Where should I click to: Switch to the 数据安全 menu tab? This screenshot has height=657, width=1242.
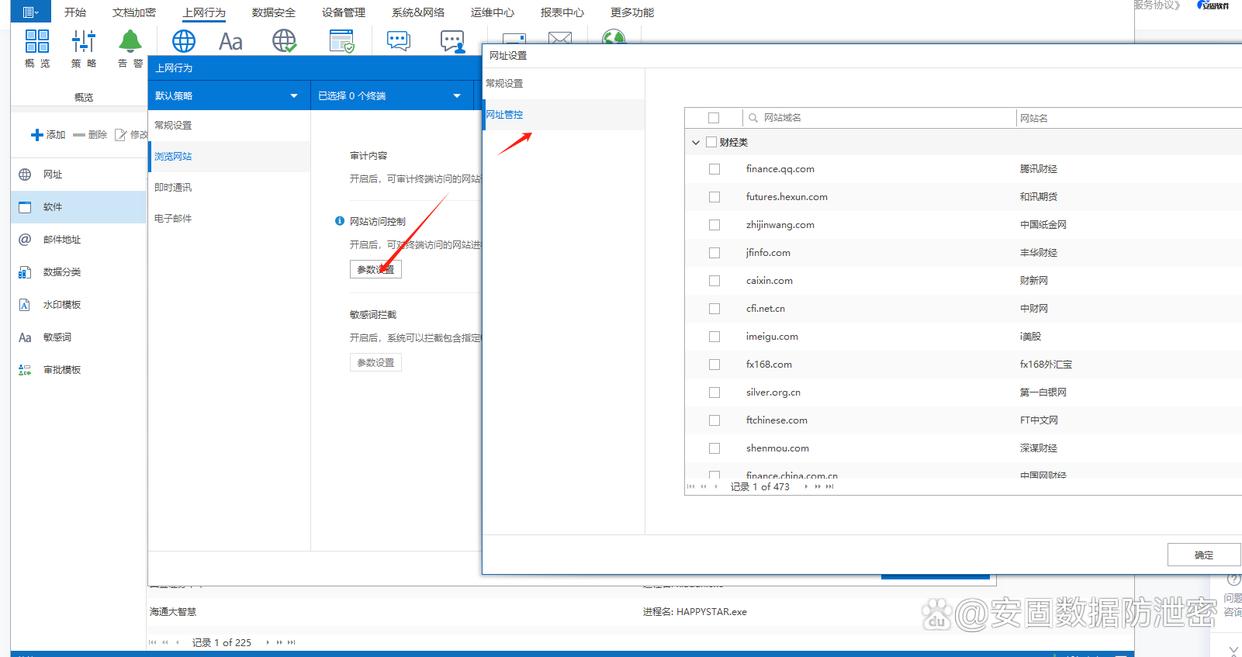[x=273, y=13]
